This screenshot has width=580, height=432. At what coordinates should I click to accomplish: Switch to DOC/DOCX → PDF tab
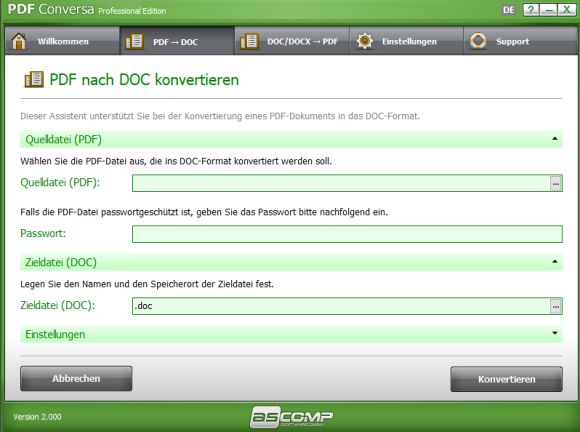[292, 41]
